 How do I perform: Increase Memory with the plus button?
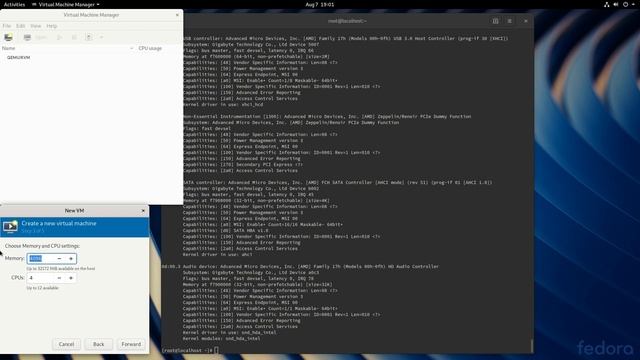click(x=71, y=258)
